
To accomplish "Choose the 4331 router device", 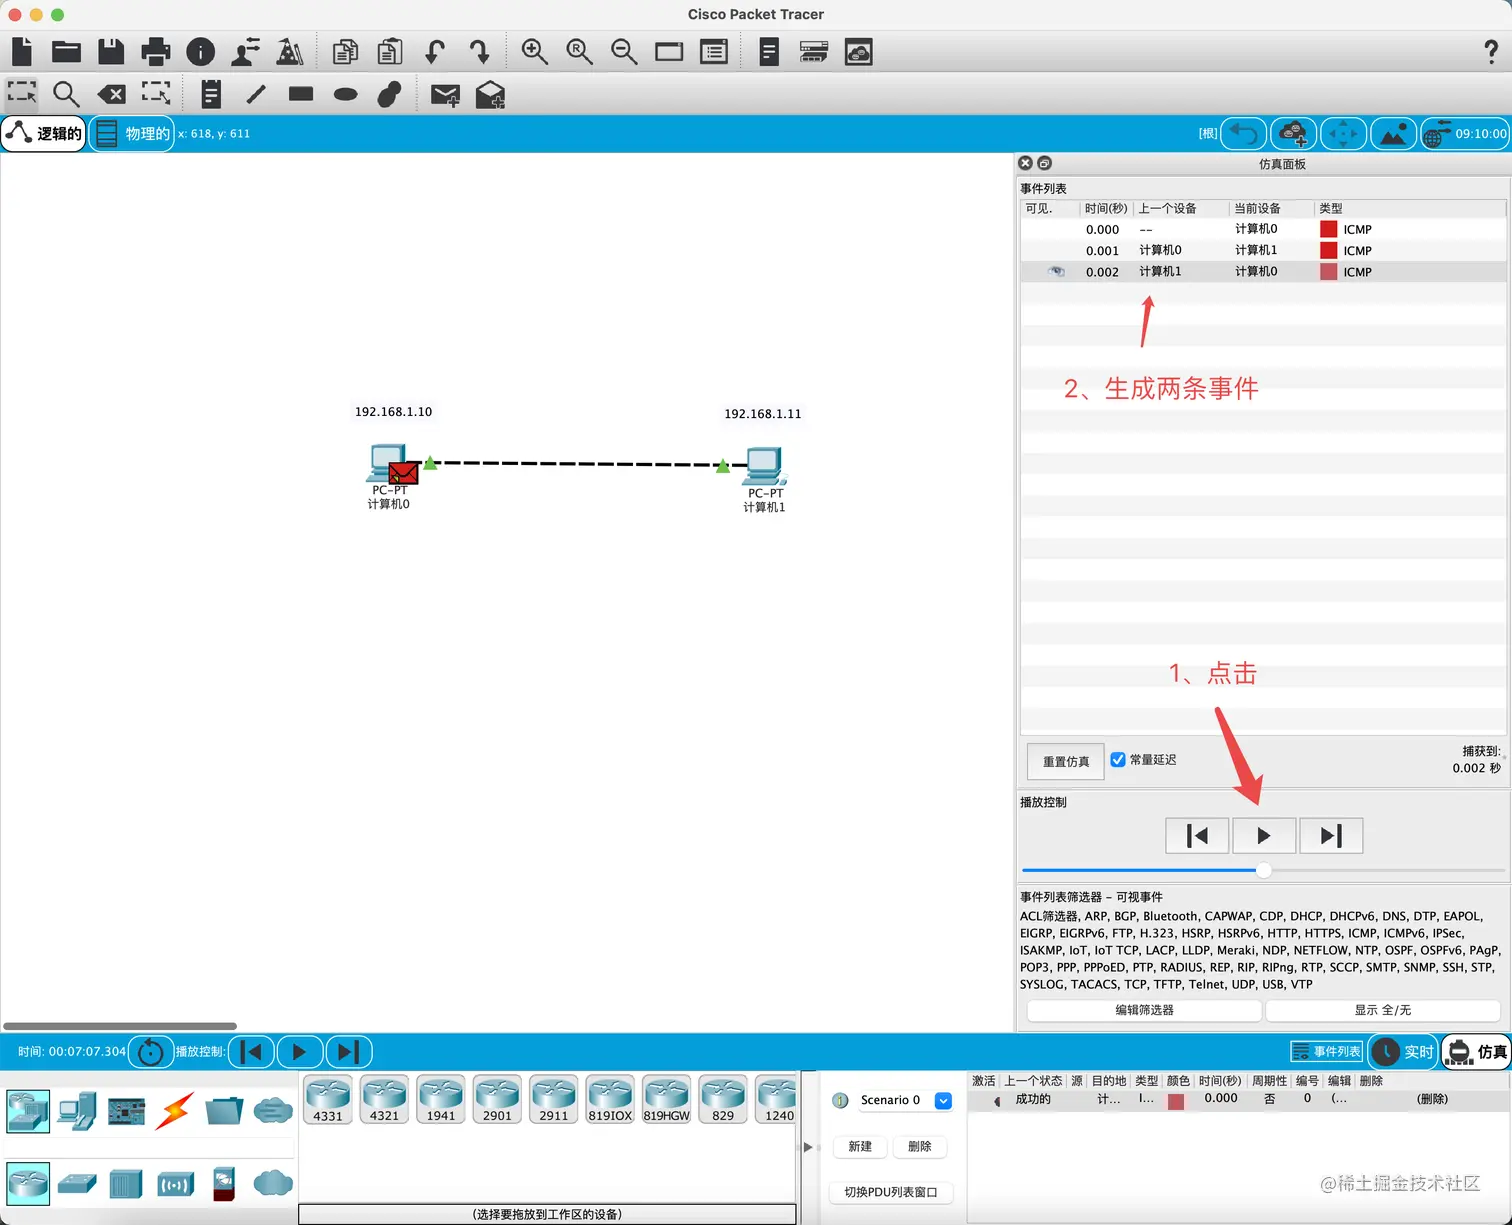I will [327, 1099].
